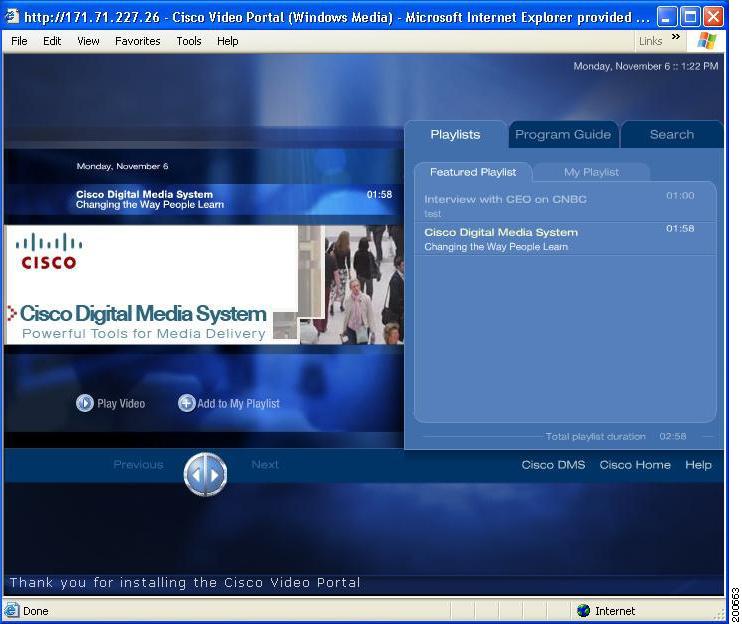
Task: Click the Internet zone status label
Action: pyautogui.click(x=615, y=611)
